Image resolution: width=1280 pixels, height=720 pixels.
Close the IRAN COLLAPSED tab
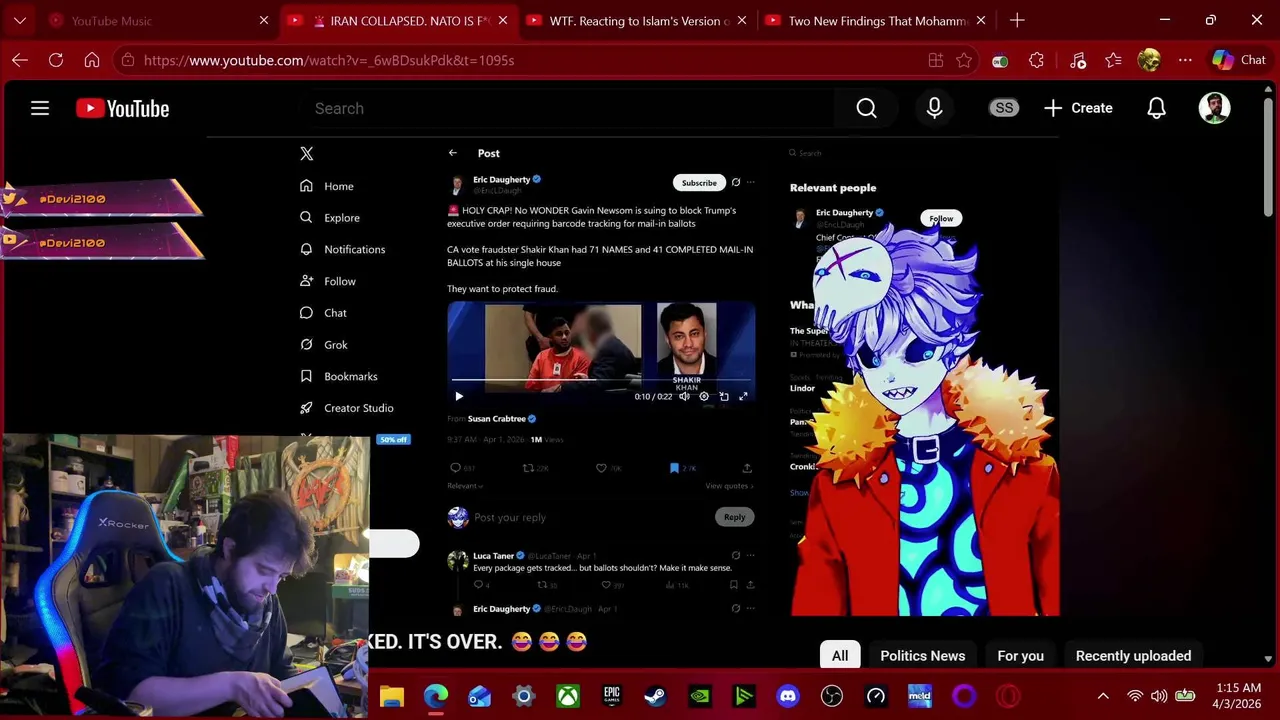502,20
